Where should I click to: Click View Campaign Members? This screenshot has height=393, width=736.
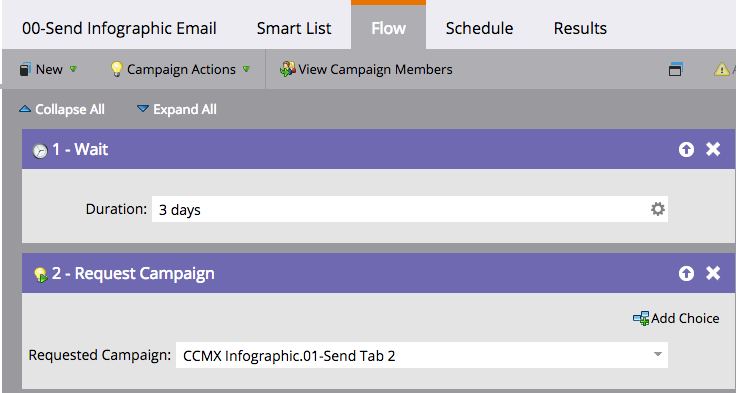pos(366,69)
